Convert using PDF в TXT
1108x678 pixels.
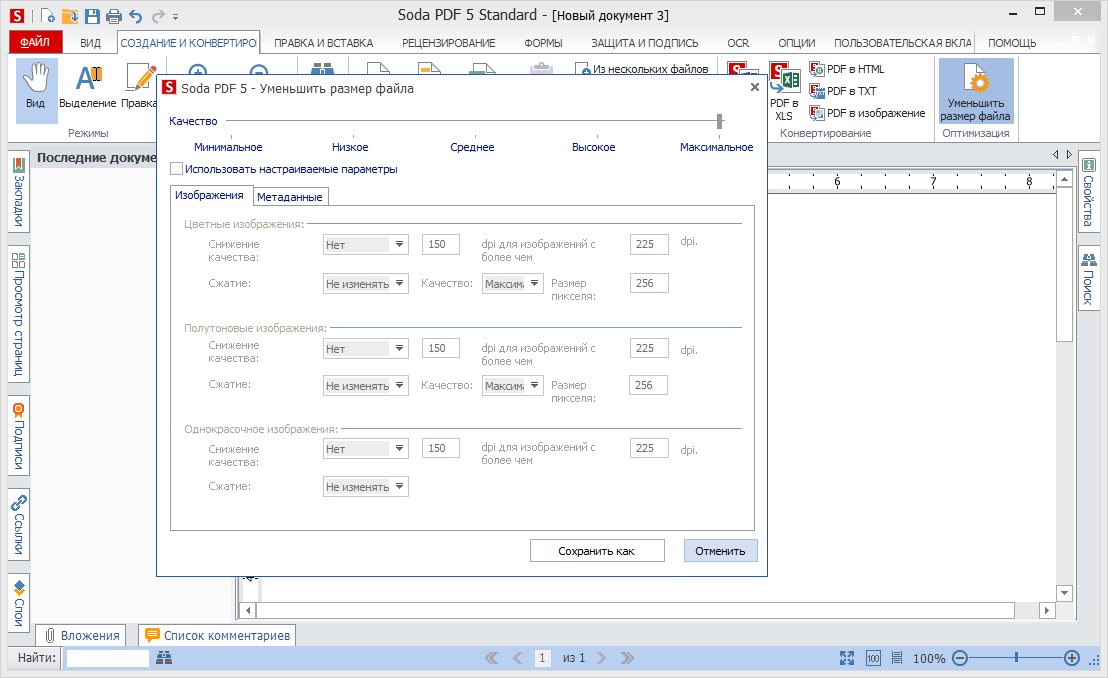point(843,90)
